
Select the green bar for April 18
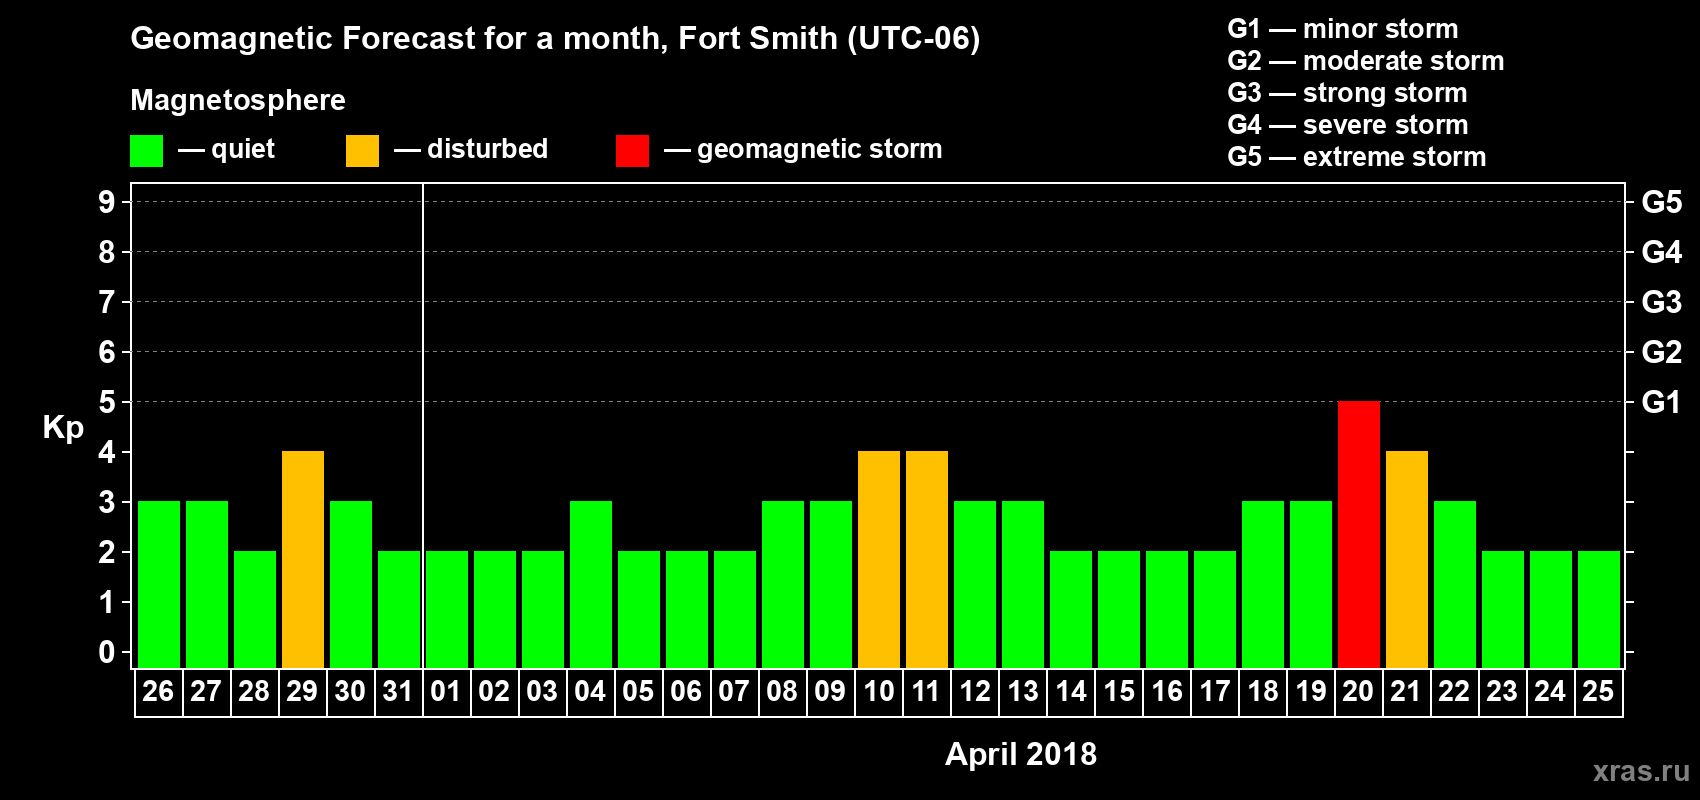pyautogui.click(x=1263, y=585)
